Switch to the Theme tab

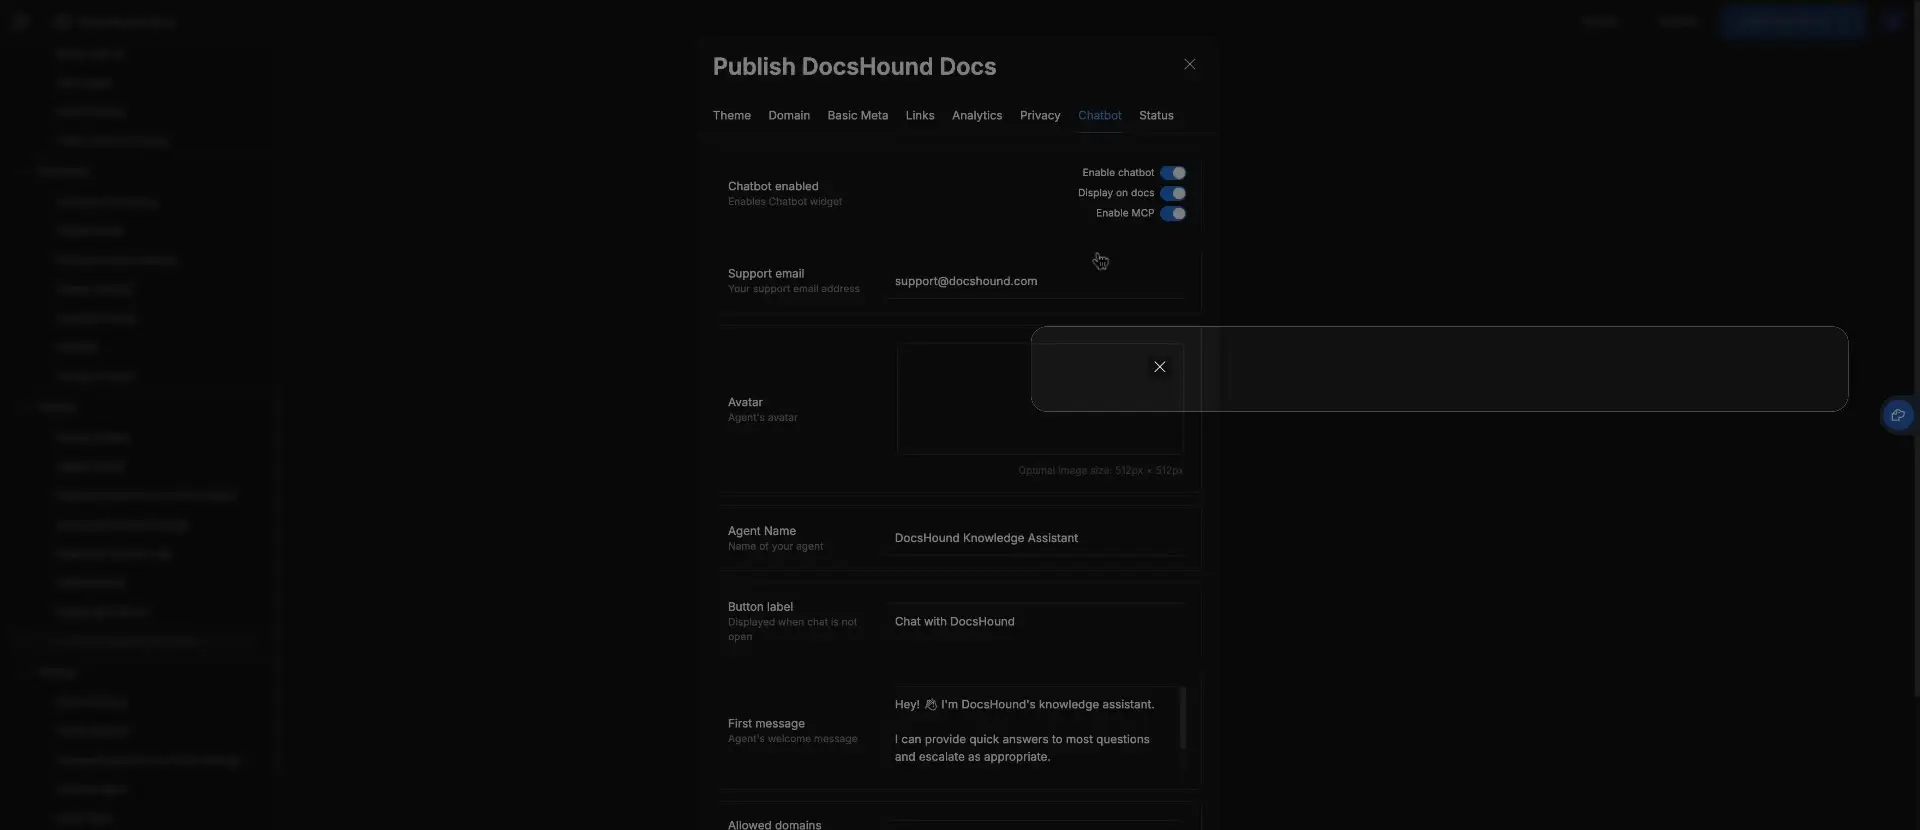(x=731, y=116)
